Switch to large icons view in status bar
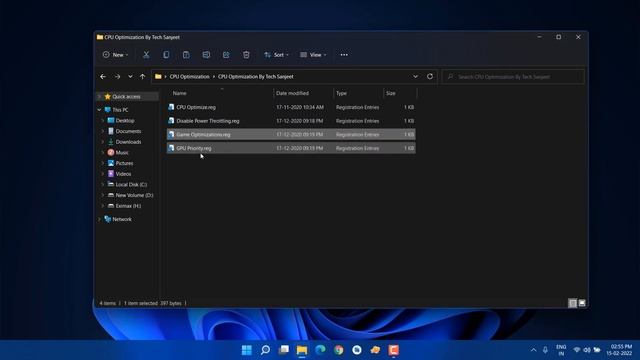Image resolution: width=640 pixels, height=360 pixels. point(582,303)
